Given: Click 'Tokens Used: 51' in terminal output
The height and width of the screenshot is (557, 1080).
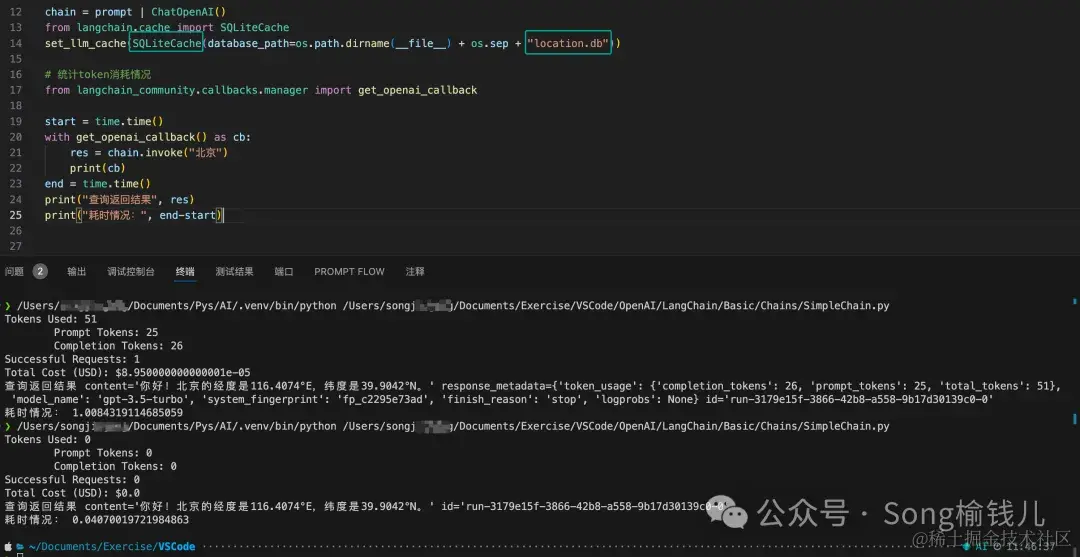Looking at the screenshot, I should (50, 319).
